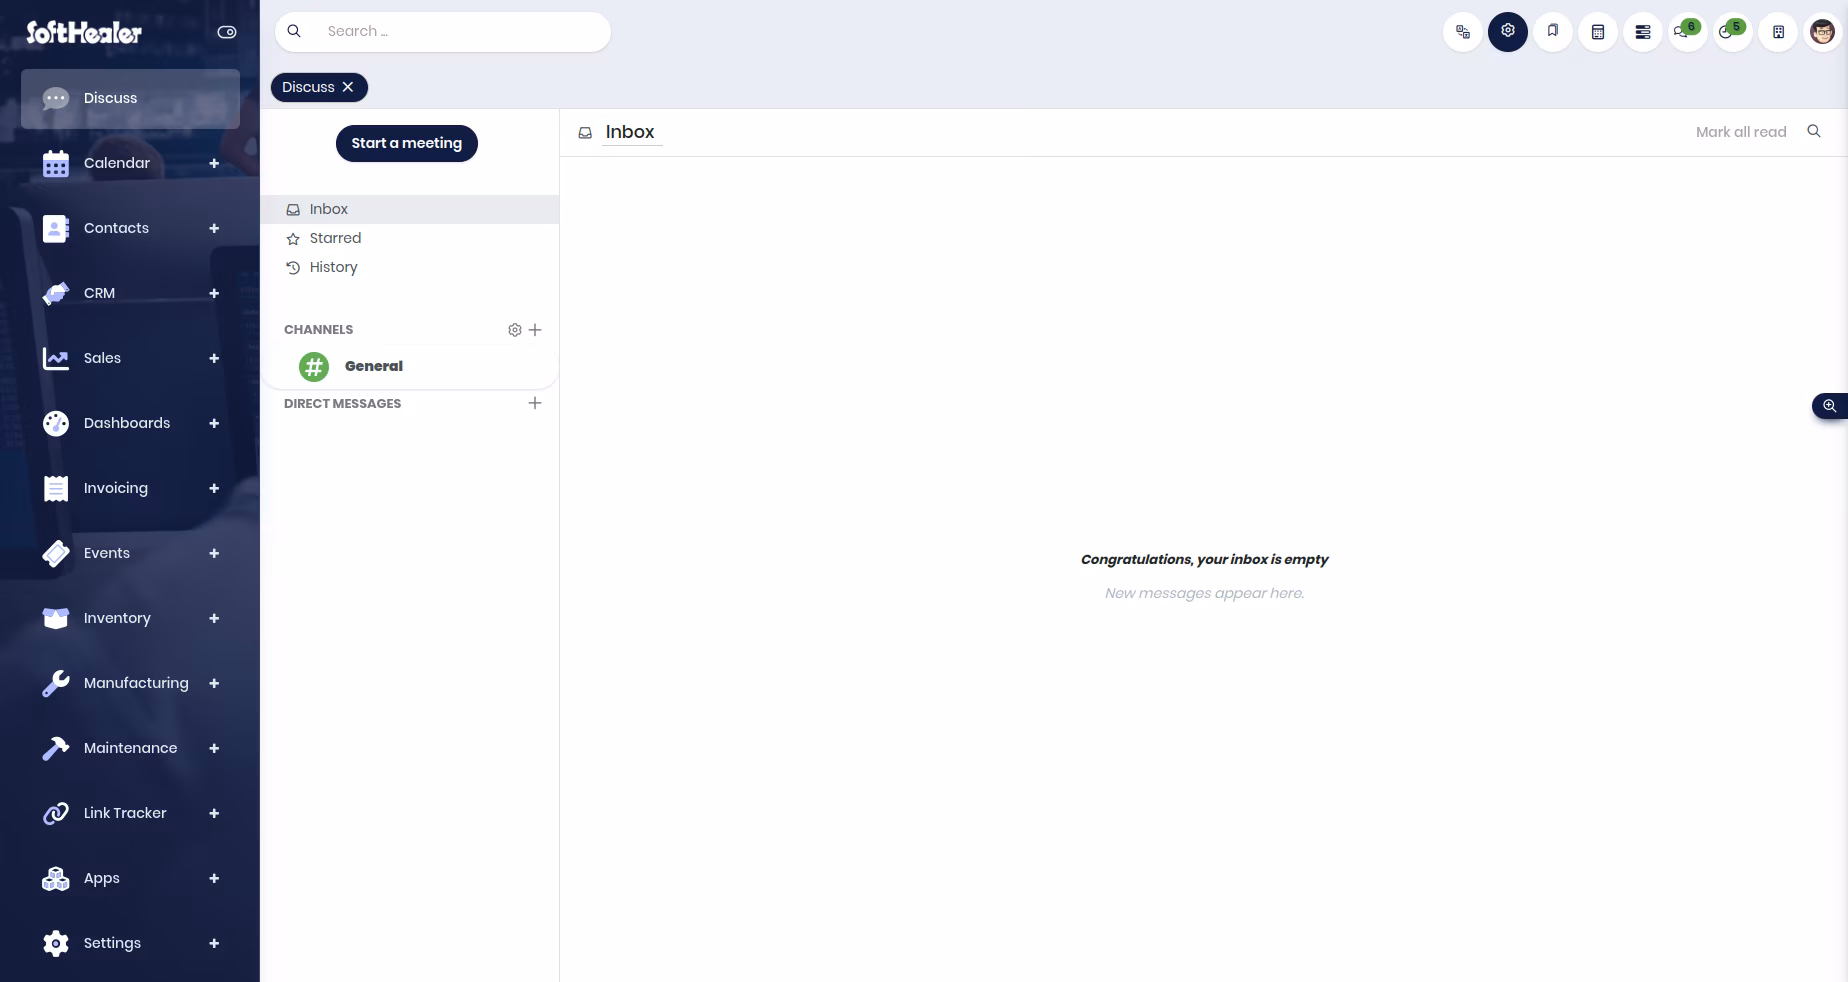Screen dimensions: 1848x982
Task: Open activities clock icon with badge 5
Action: (x=1733, y=32)
